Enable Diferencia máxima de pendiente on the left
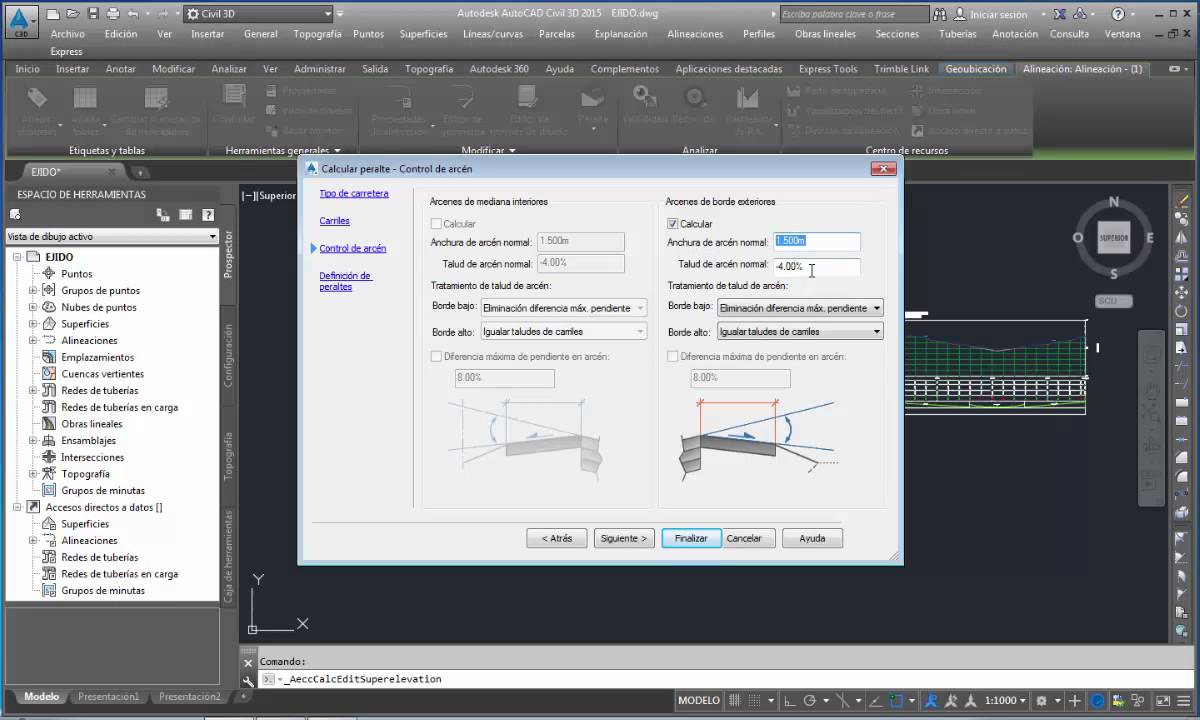The width and height of the screenshot is (1200, 720). pos(436,356)
